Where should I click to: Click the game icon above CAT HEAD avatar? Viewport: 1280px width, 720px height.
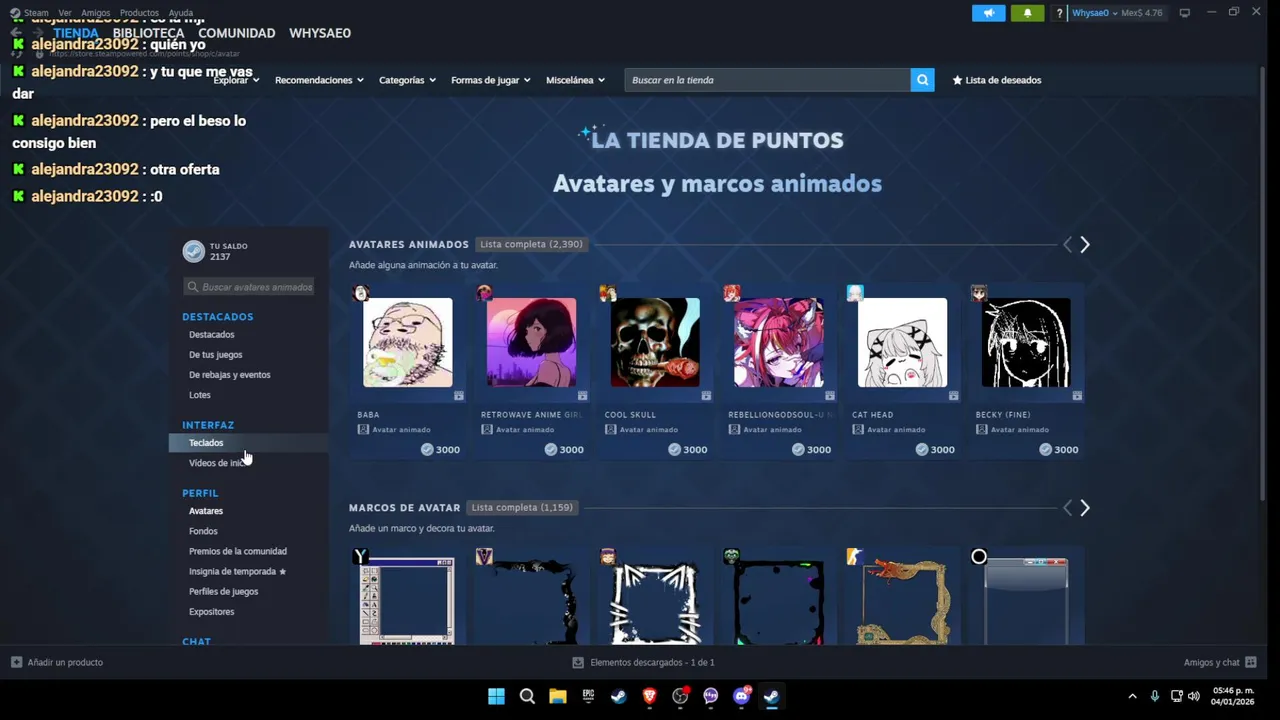pyautogui.click(x=855, y=293)
